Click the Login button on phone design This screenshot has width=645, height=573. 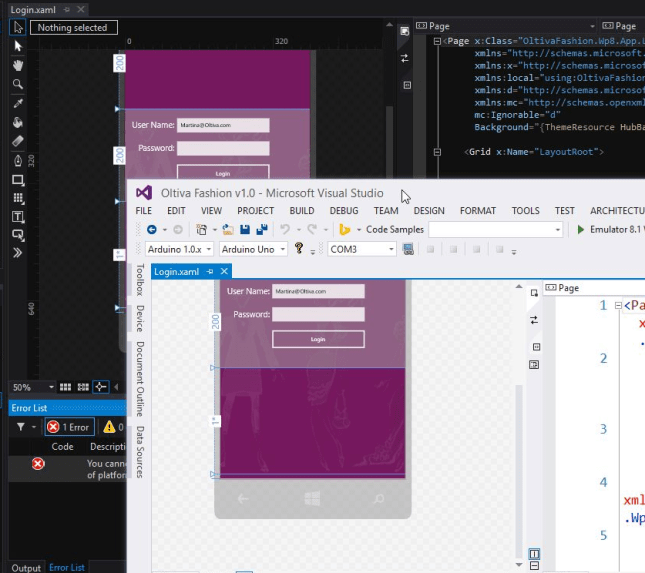(x=318, y=339)
